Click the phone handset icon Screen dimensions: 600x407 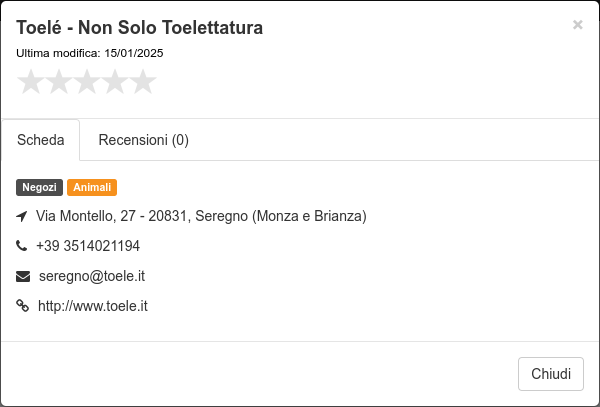tap(22, 246)
